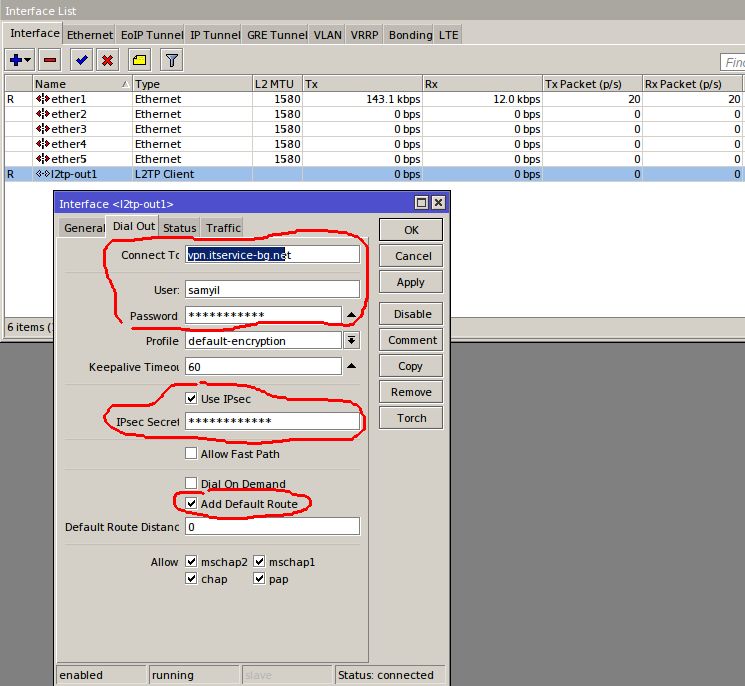Click the Keepalive Timeout field
Screen dimensions: 745x686
(263, 366)
